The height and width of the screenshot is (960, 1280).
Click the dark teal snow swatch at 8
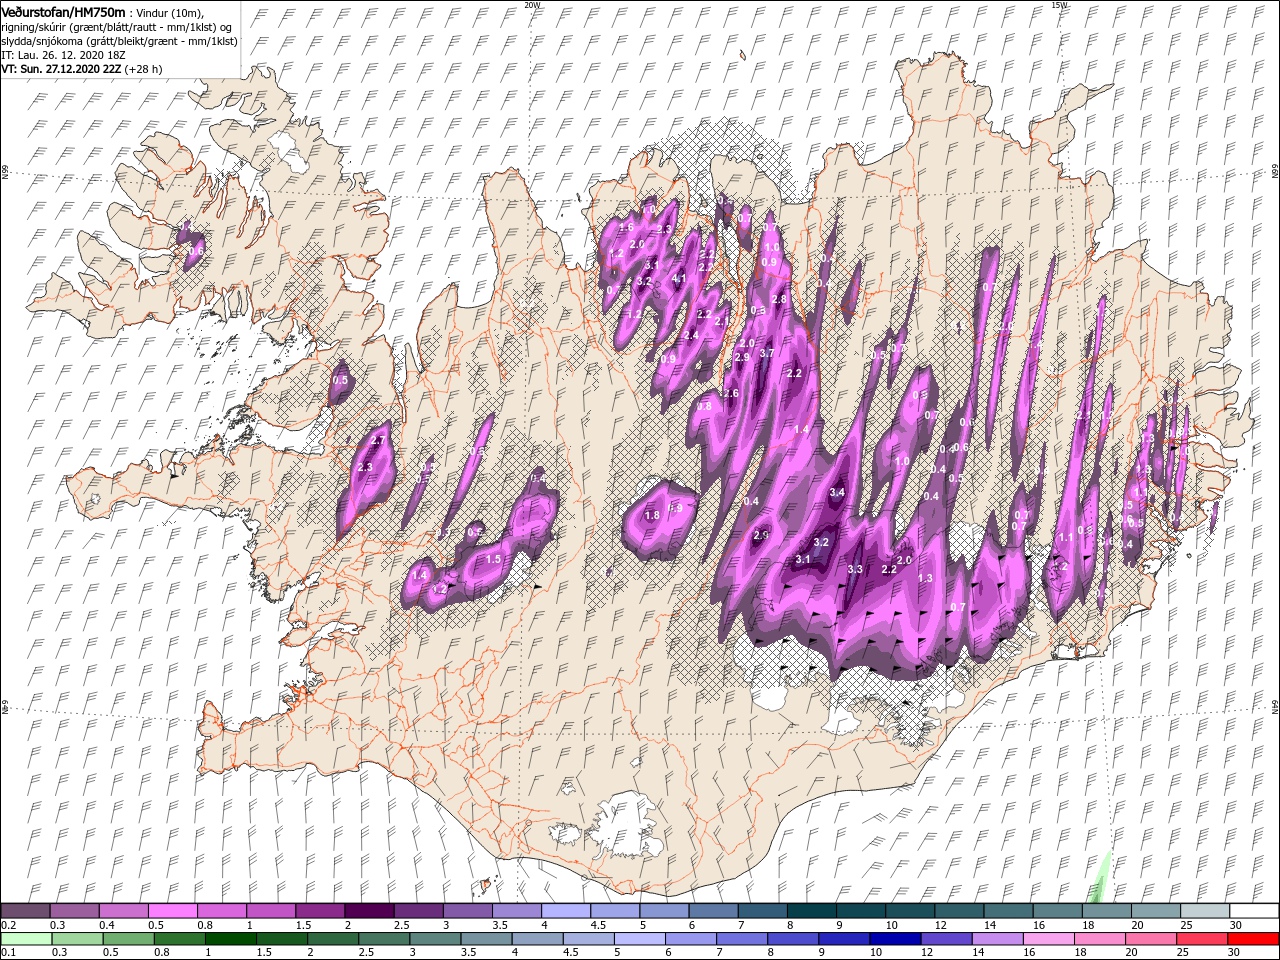click(x=812, y=911)
